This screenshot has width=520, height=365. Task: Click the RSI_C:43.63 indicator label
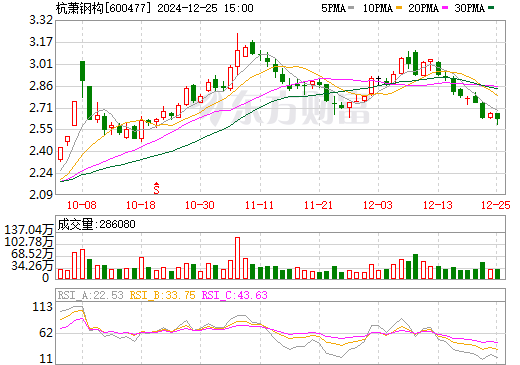pos(234,295)
